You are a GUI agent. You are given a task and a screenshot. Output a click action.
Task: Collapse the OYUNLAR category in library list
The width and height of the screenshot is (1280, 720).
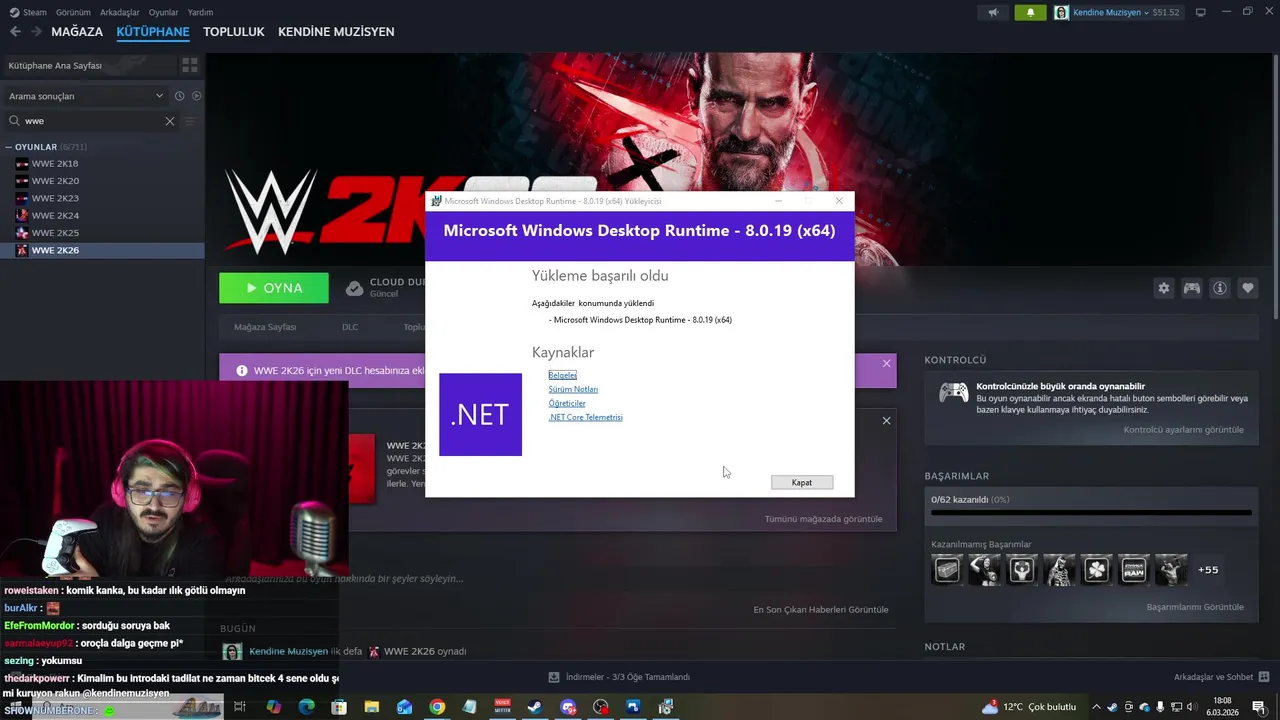tap(9, 147)
